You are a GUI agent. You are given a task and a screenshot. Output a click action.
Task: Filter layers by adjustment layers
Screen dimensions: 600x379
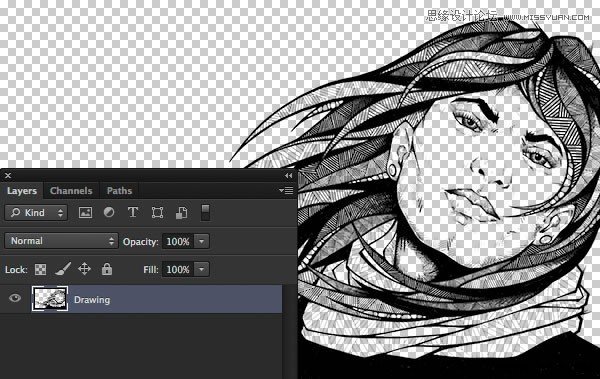[109, 212]
